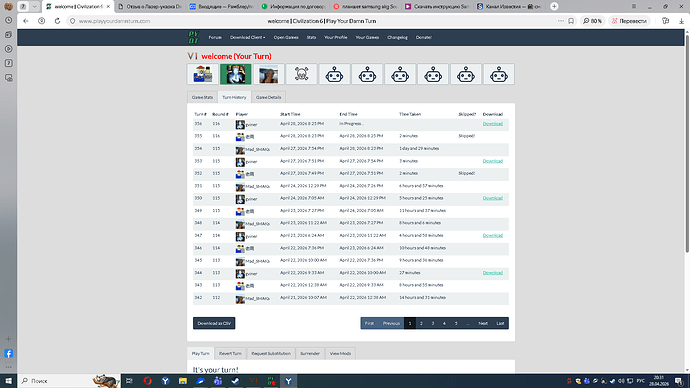Open the Surrender tab
Screen dimensions: 690x388
(310, 353)
